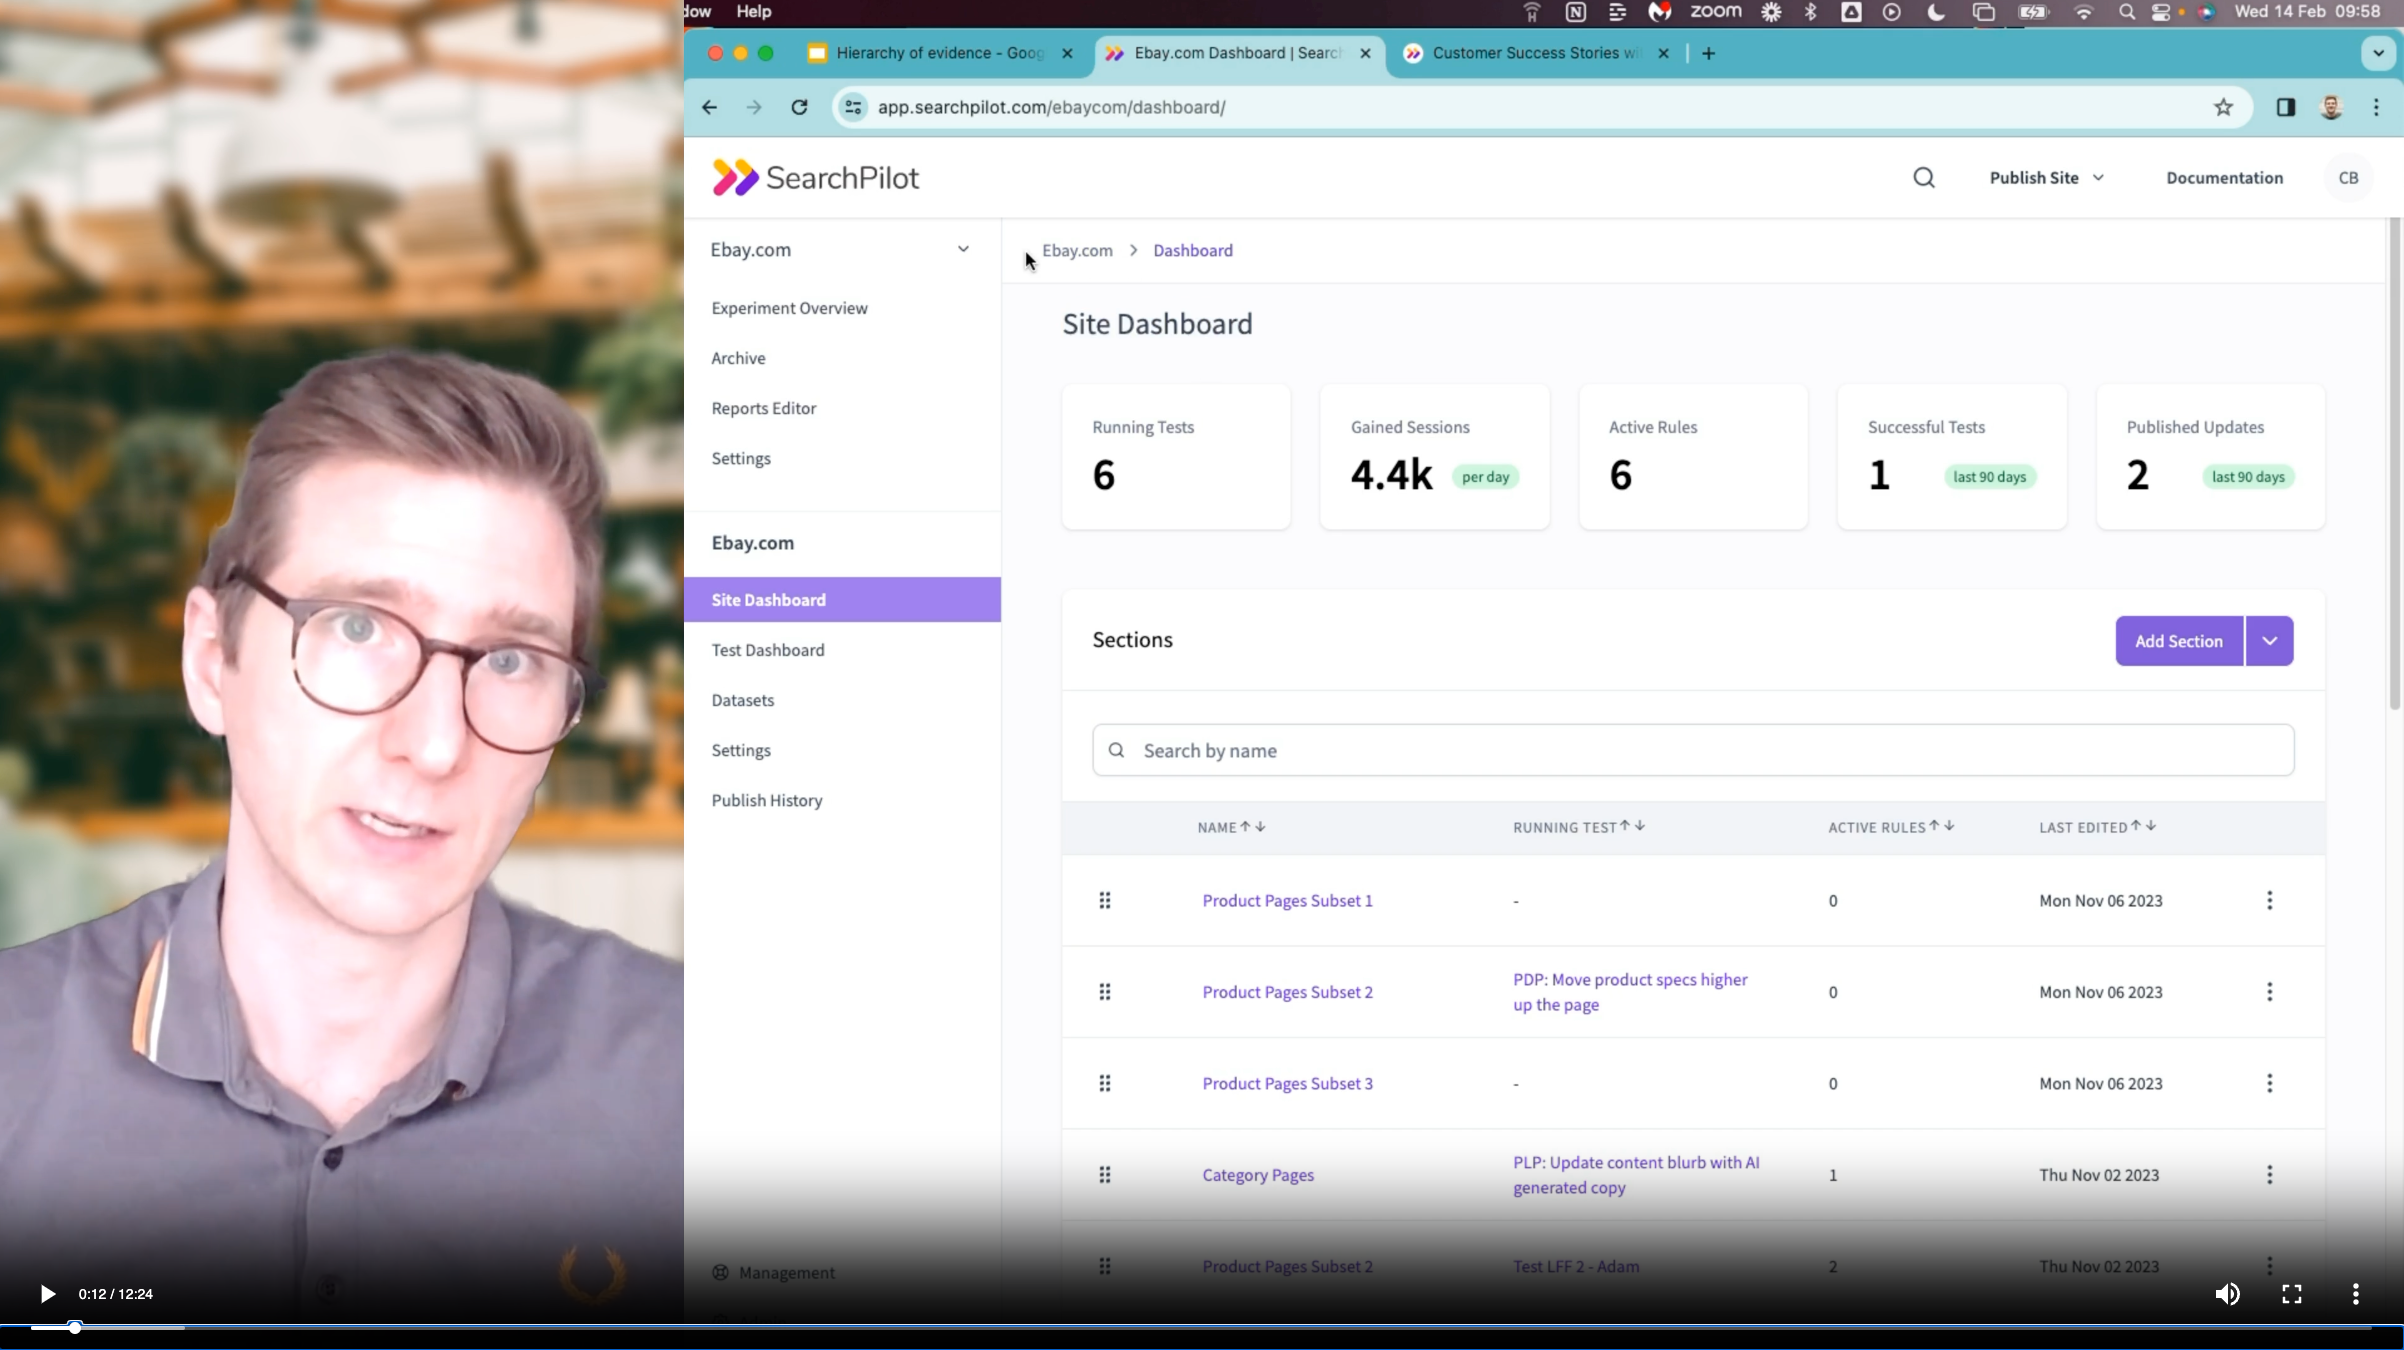Mute the video volume

pyautogui.click(x=2228, y=1293)
